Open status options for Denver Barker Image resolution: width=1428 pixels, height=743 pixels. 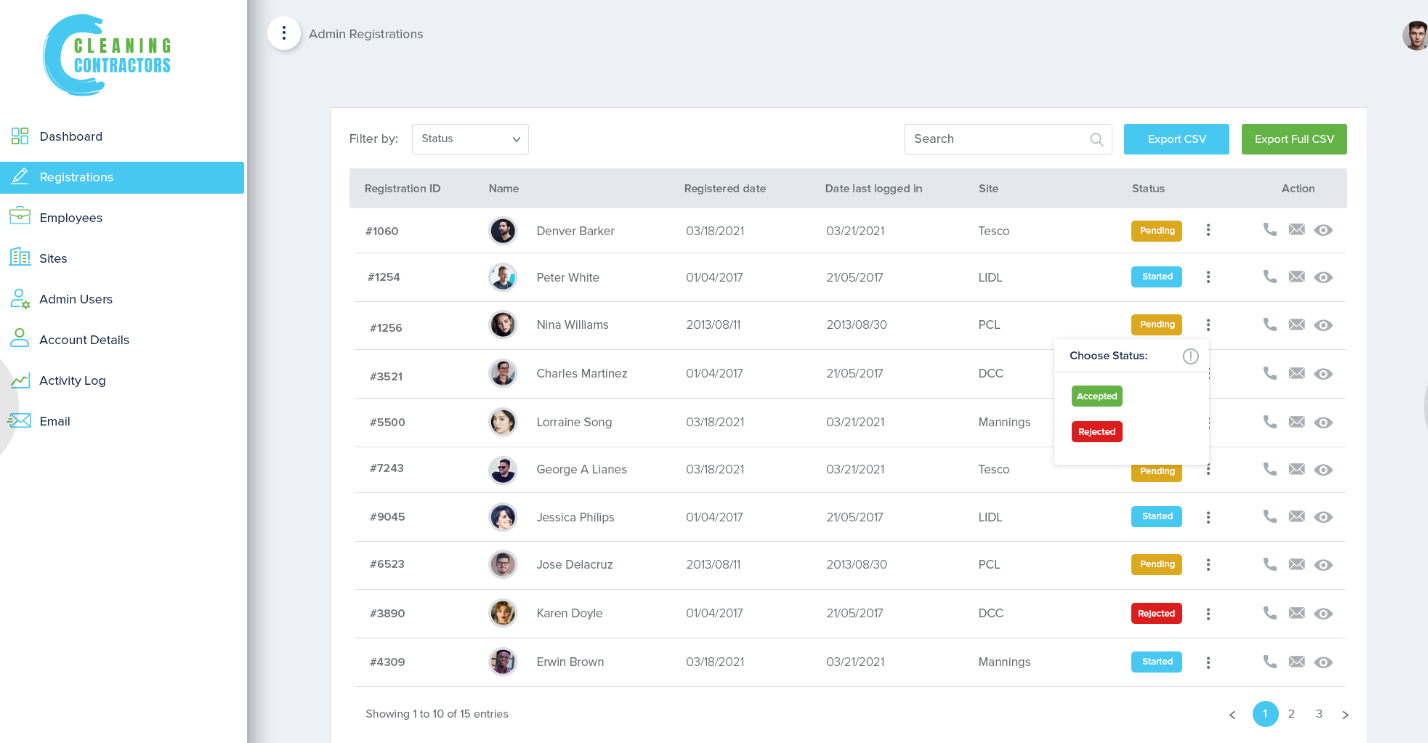(1208, 230)
